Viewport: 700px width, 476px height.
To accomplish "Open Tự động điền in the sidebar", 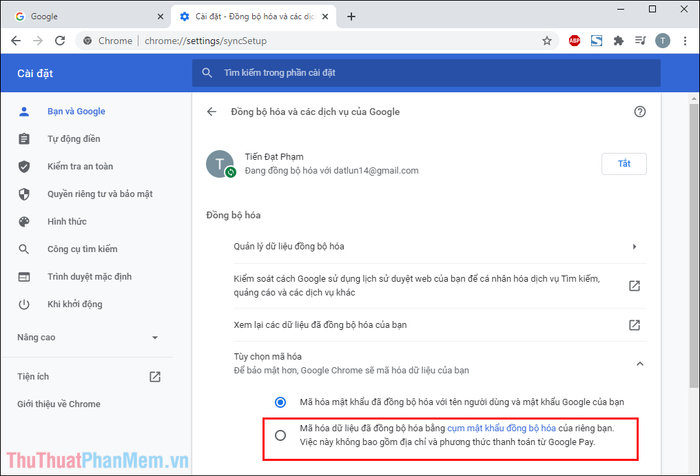I will (74, 139).
